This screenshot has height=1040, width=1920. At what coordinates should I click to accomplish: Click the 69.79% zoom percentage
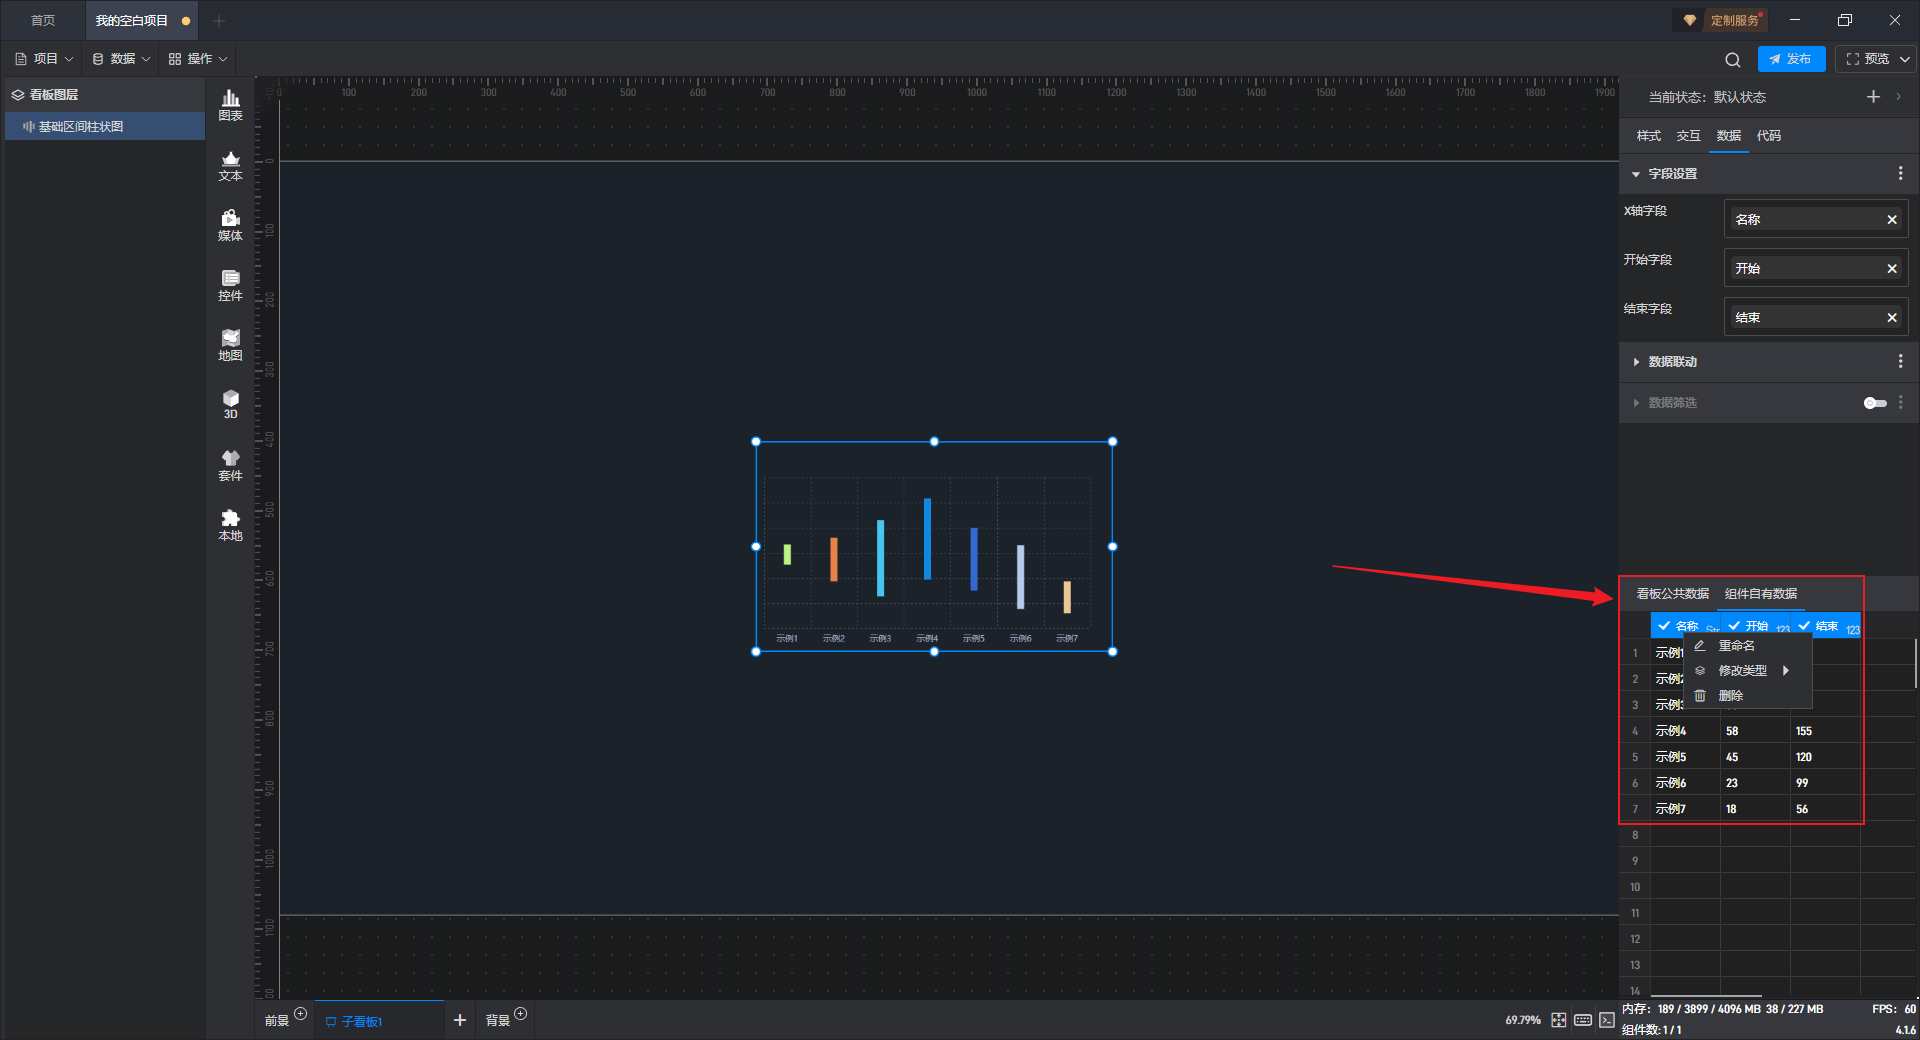point(1522,1020)
